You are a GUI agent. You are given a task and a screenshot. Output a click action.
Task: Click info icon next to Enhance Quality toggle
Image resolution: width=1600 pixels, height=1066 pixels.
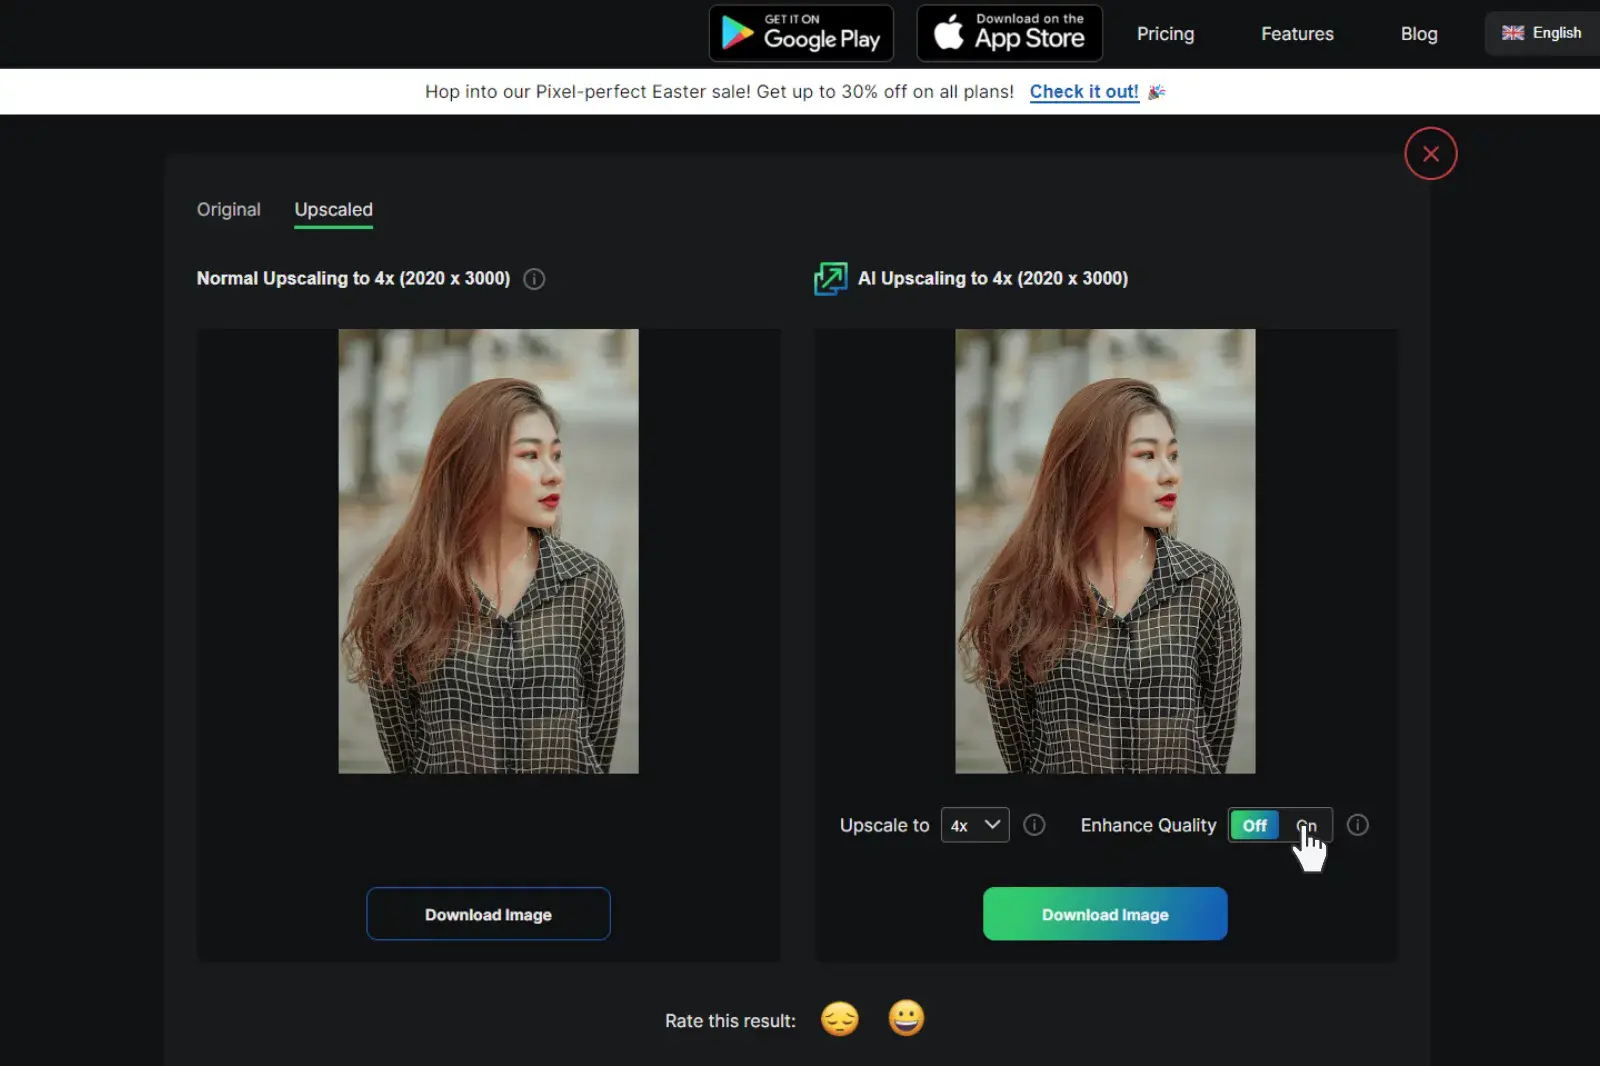click(x=1357, y=825)
